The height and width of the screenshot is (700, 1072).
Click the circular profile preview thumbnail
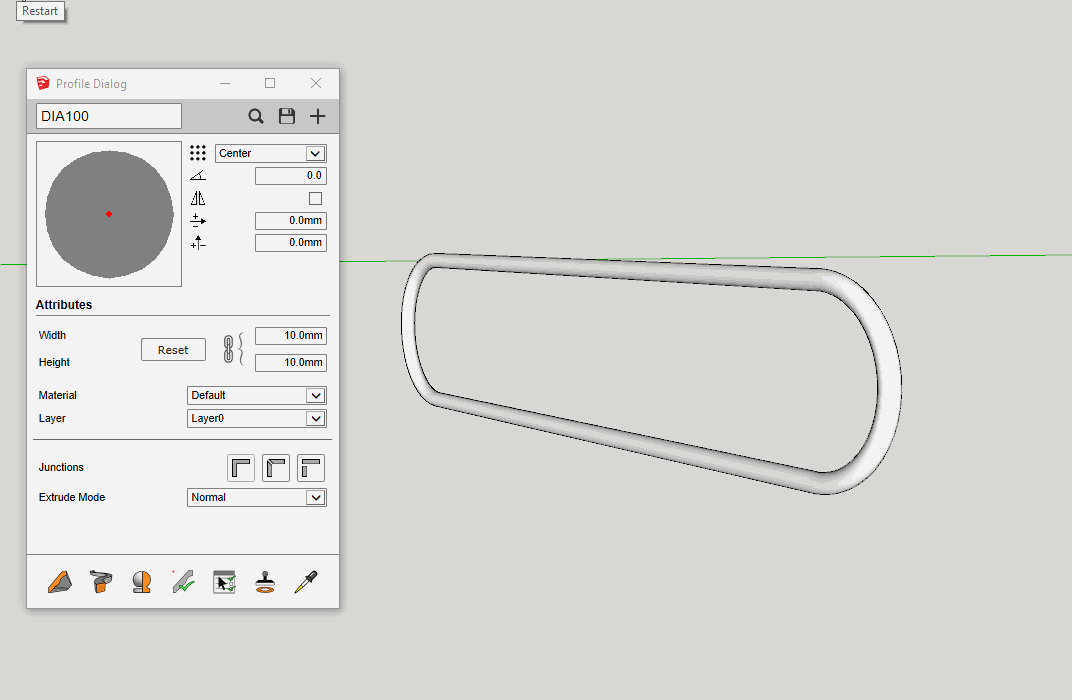[109, 214]
